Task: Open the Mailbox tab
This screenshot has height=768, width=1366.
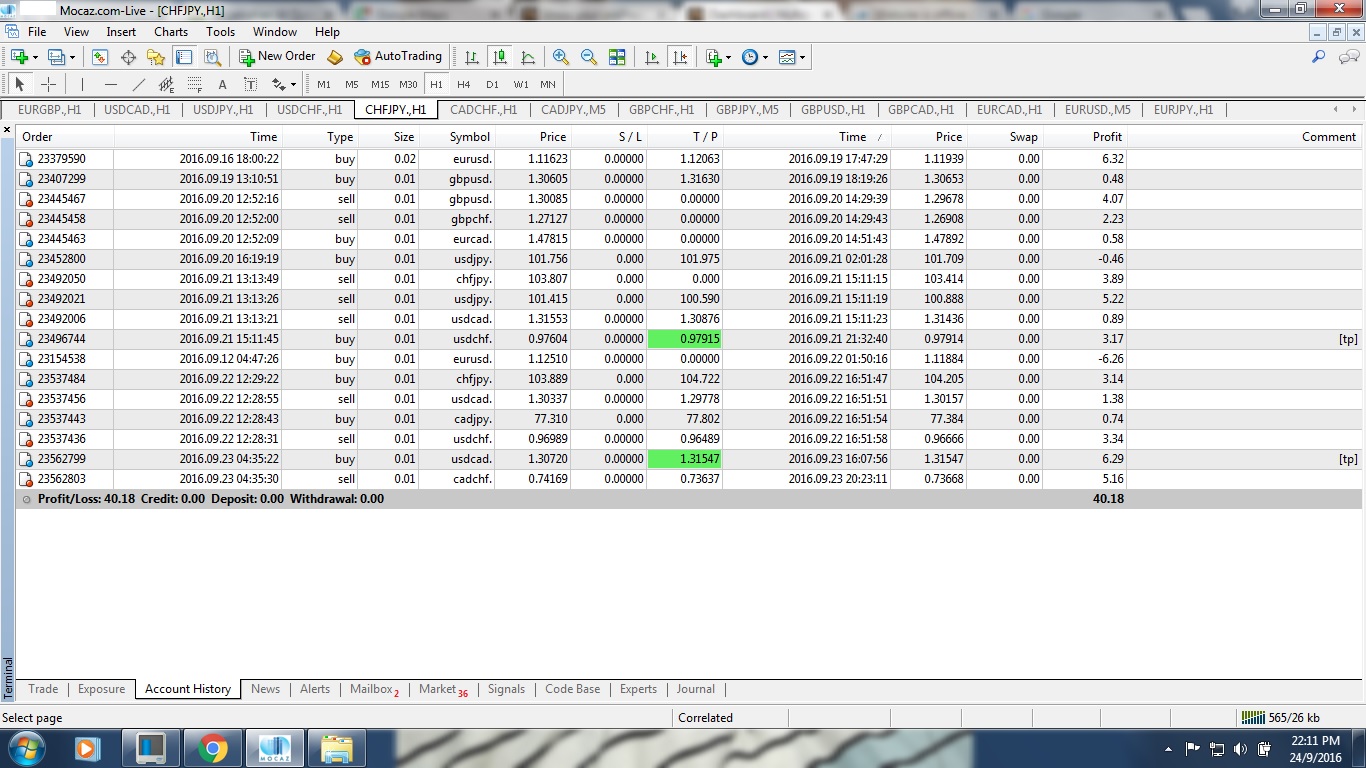Action: click(374, 689)
